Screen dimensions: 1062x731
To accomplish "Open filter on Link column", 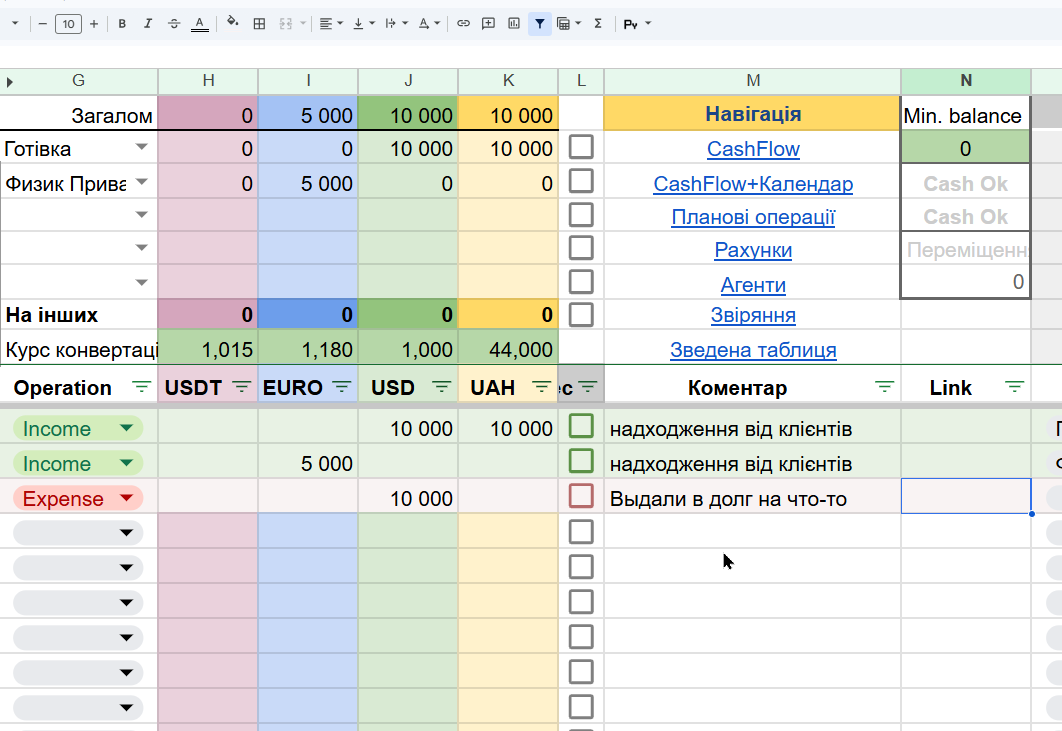I will click(x=1014, y=387).
